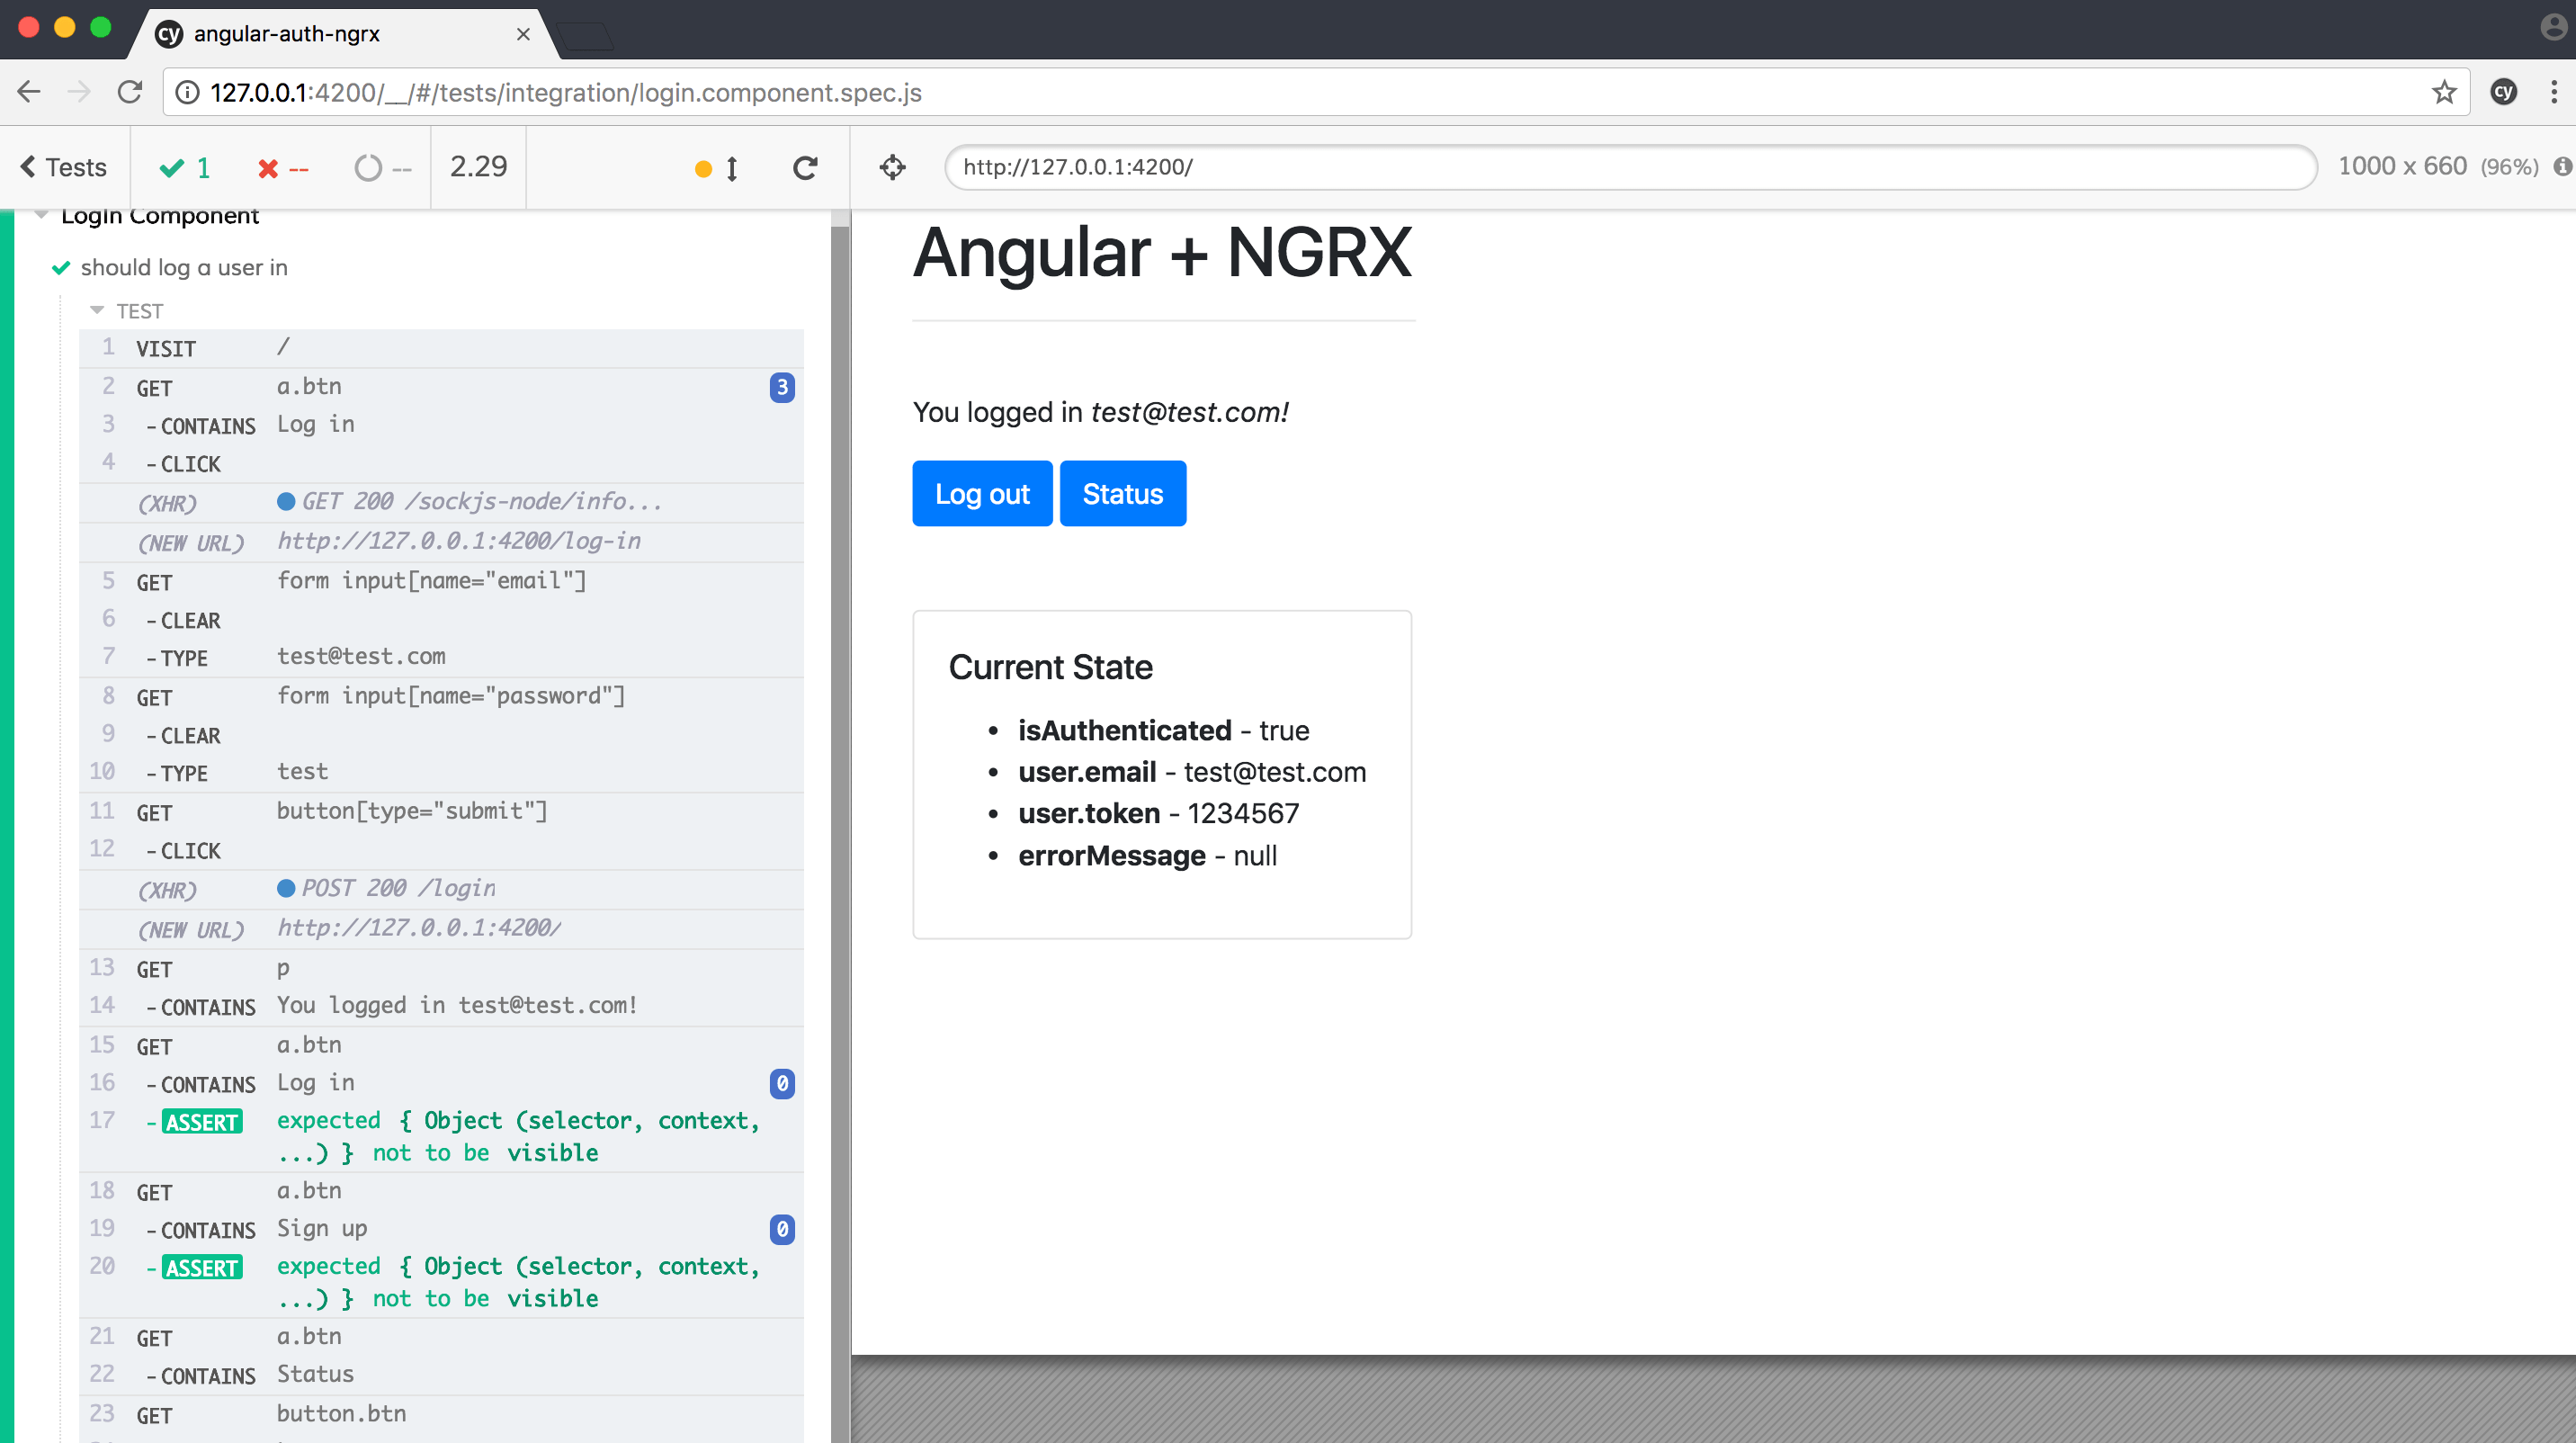2576x1443 pixels.
Task: Click the pending tests circle icon
Action: pyautogui.click(x=369, y=167)
